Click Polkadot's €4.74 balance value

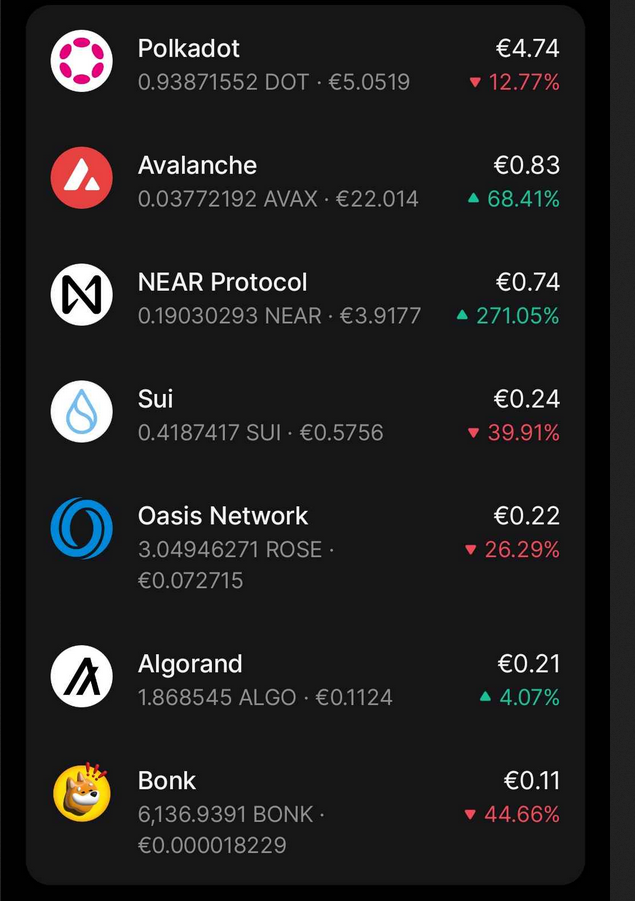(528, 48)
